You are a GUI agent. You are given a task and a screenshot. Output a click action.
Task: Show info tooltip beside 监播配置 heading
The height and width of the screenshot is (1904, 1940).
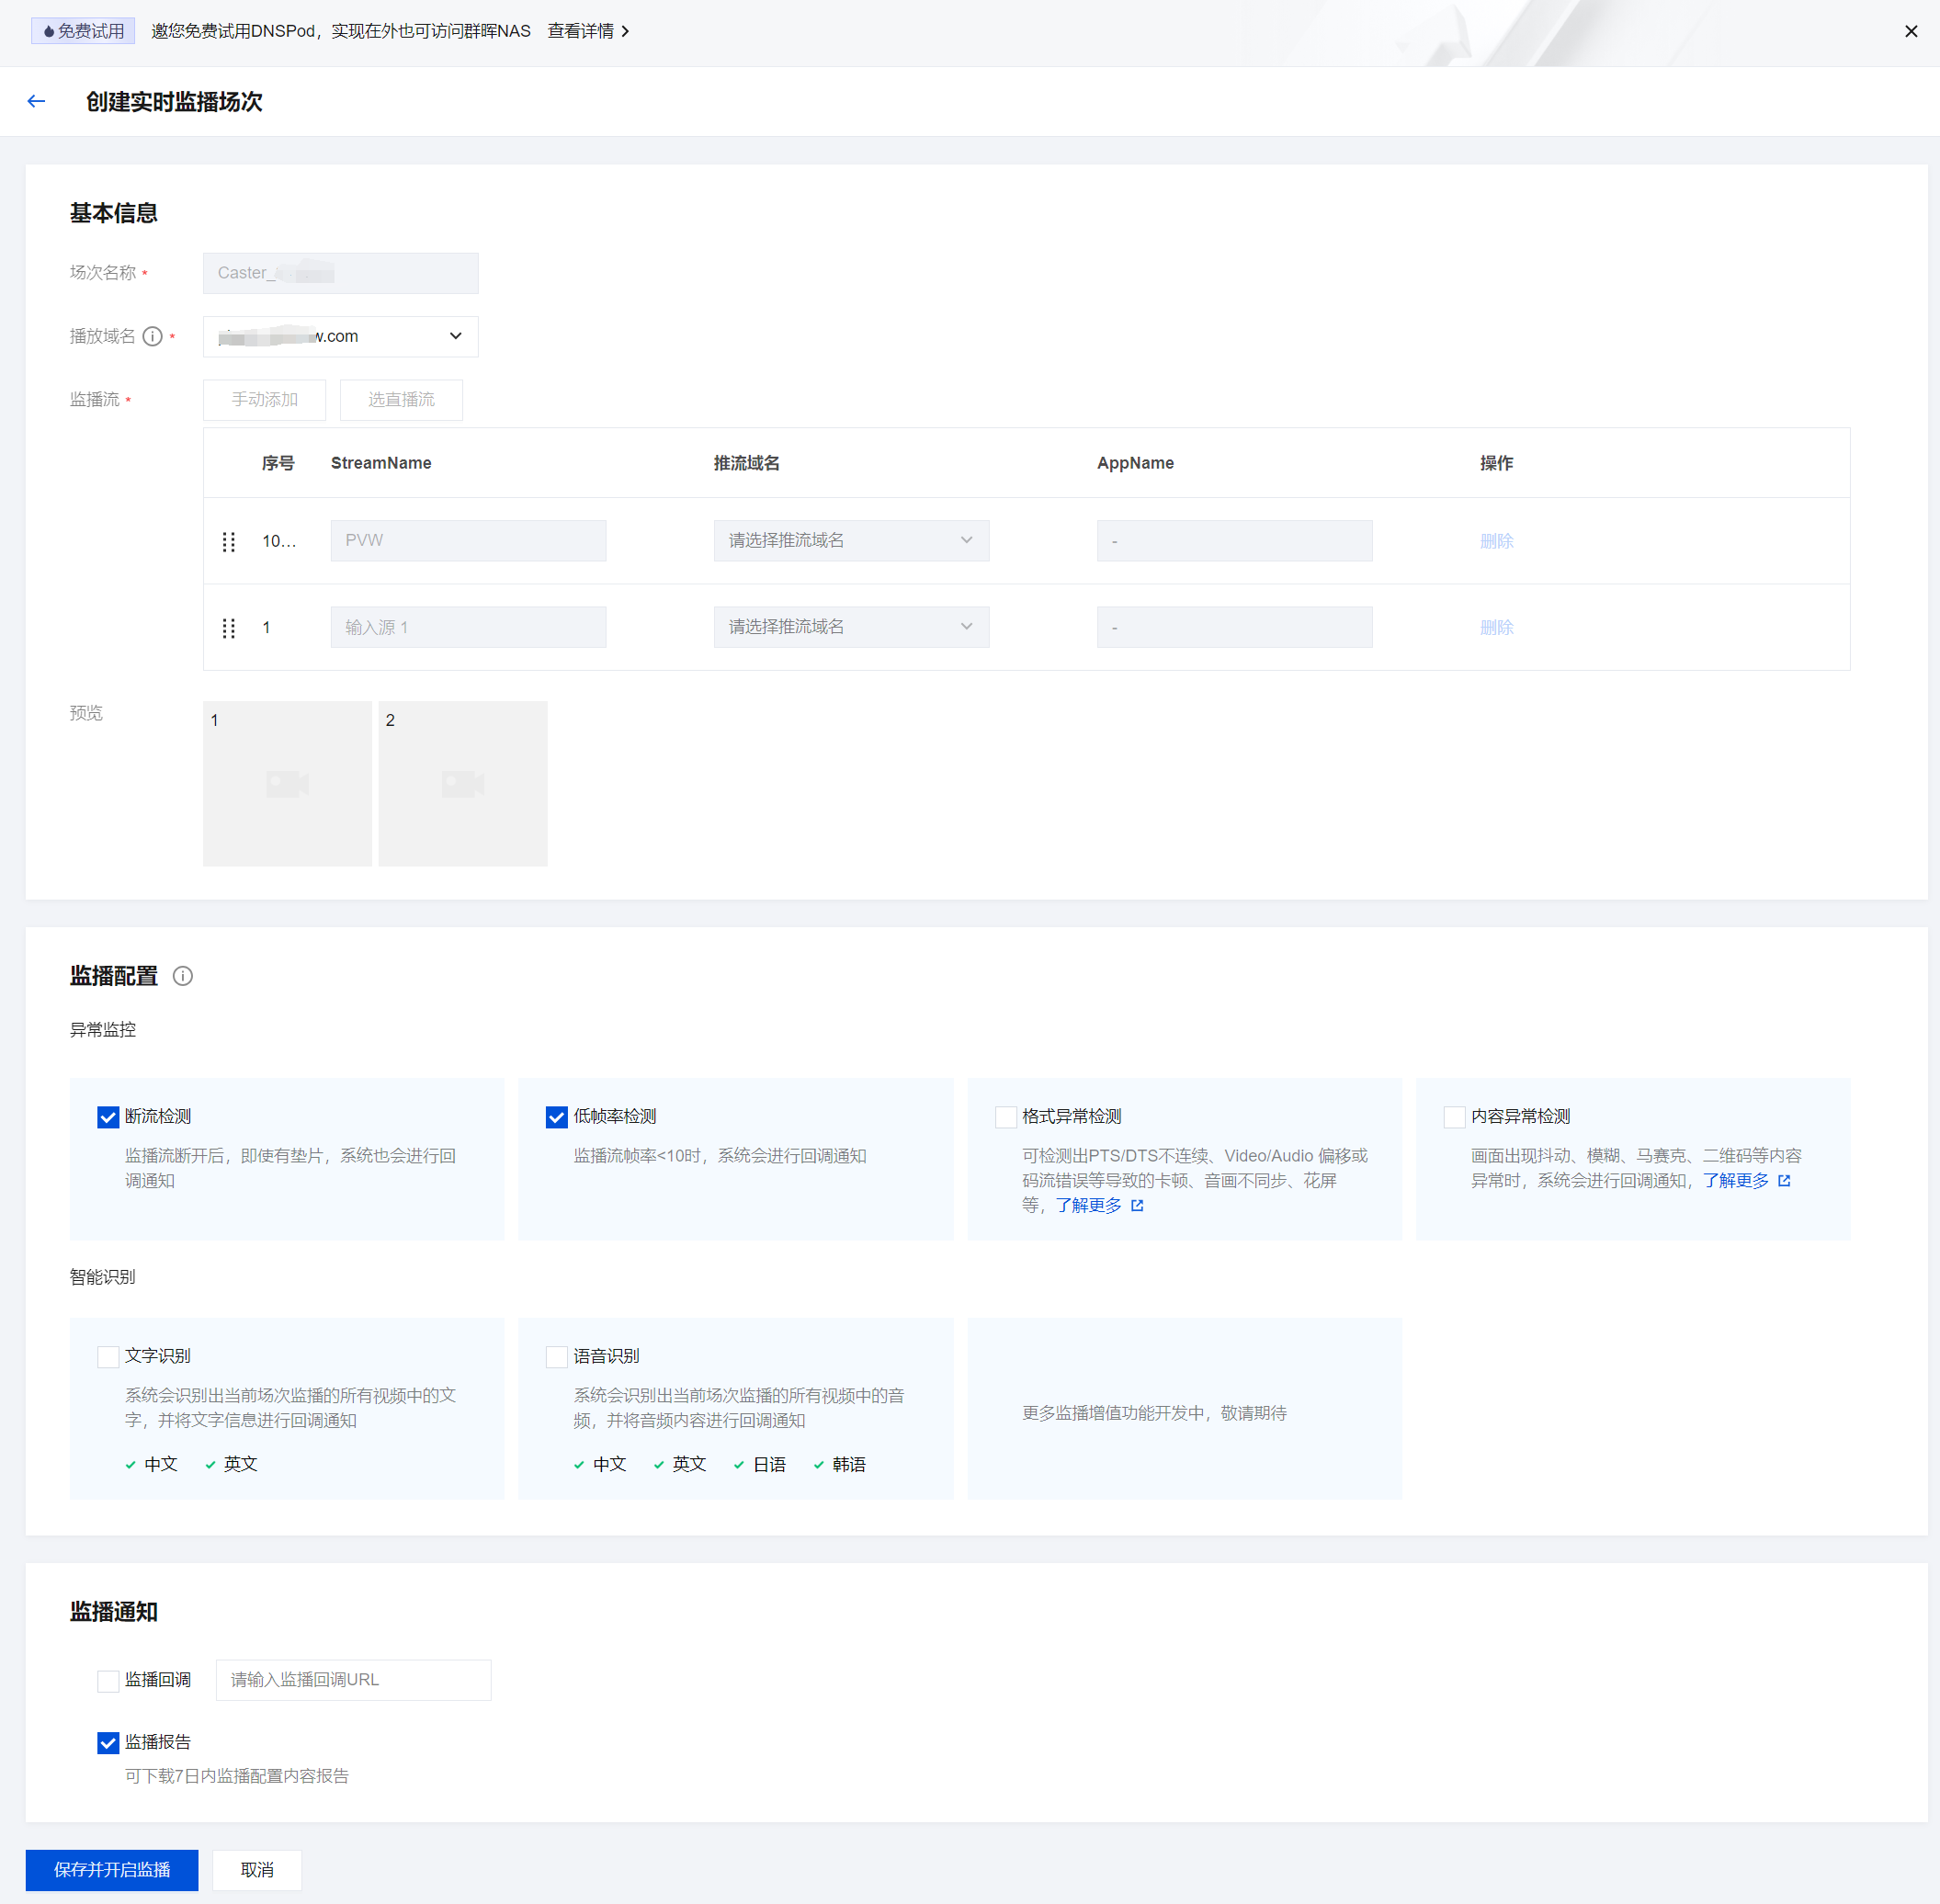point(183,976)
